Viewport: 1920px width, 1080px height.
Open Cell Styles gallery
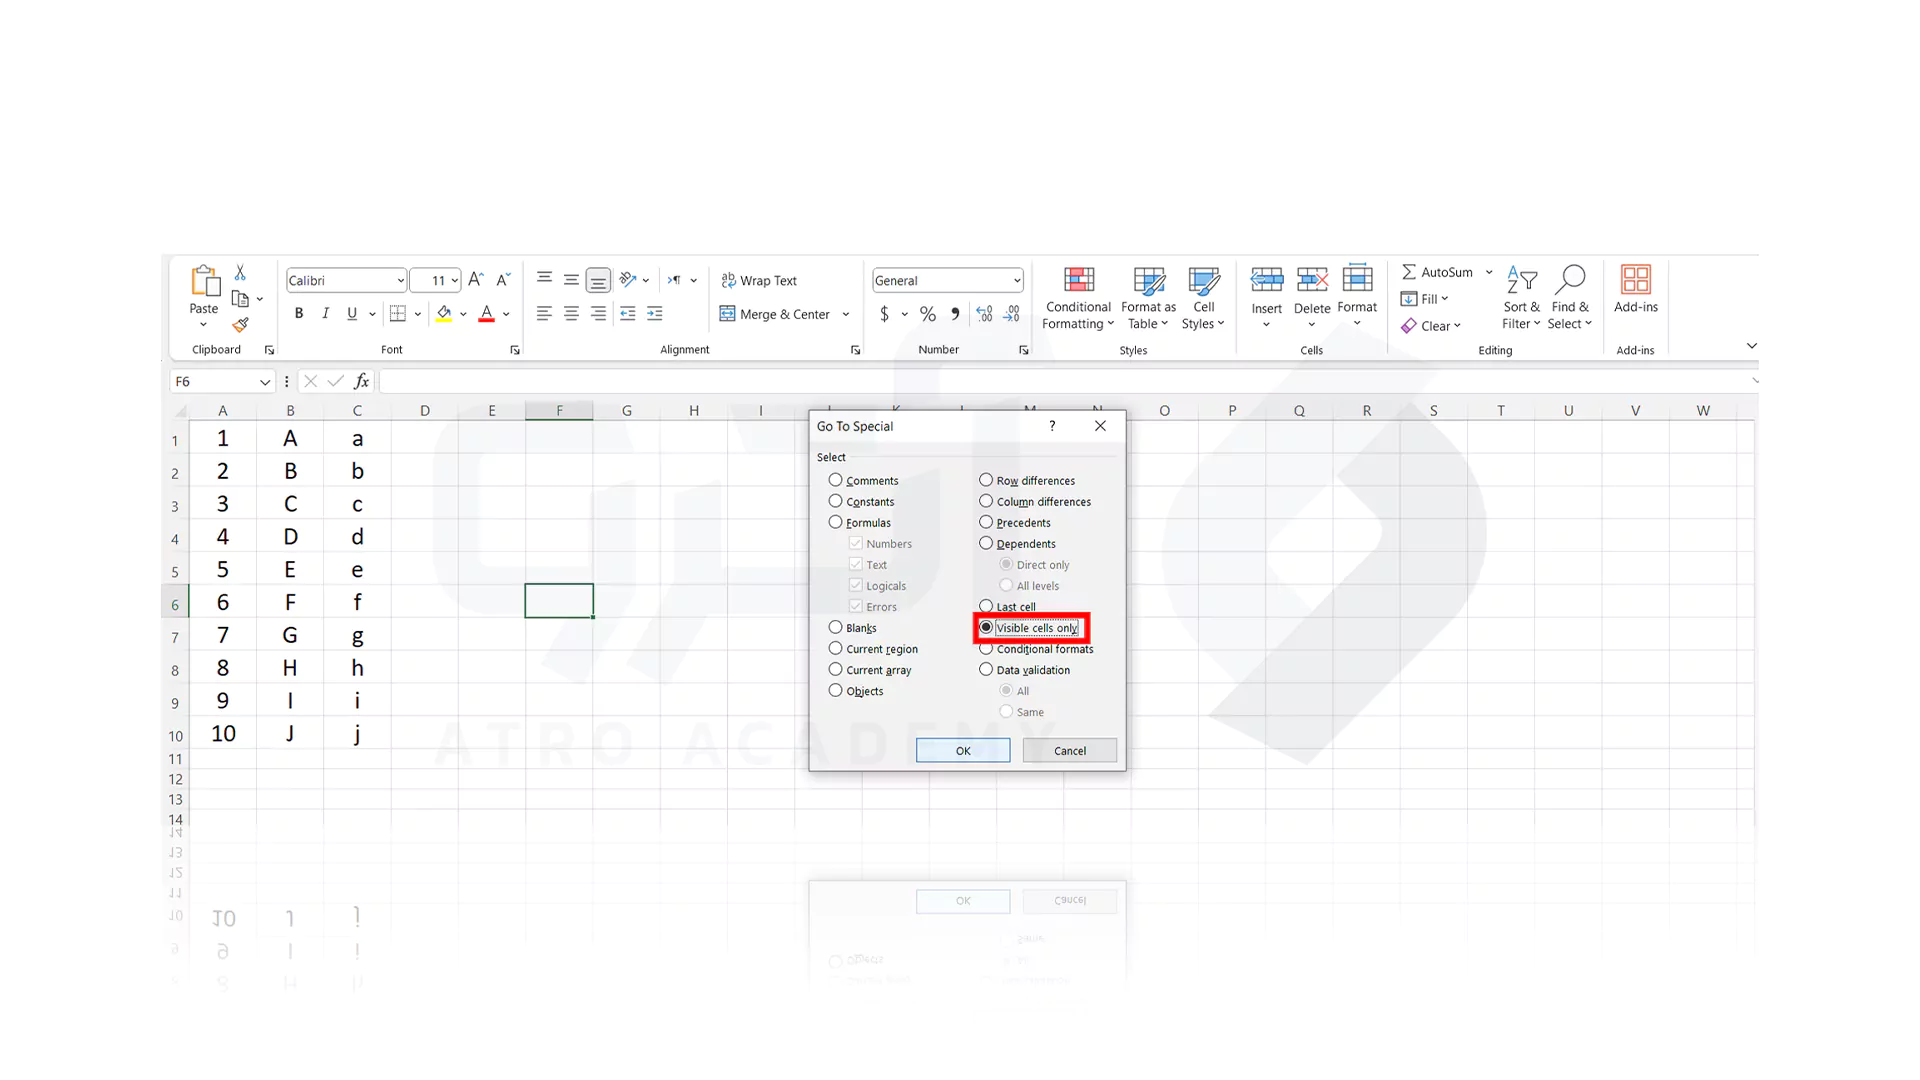[1203, 298]
